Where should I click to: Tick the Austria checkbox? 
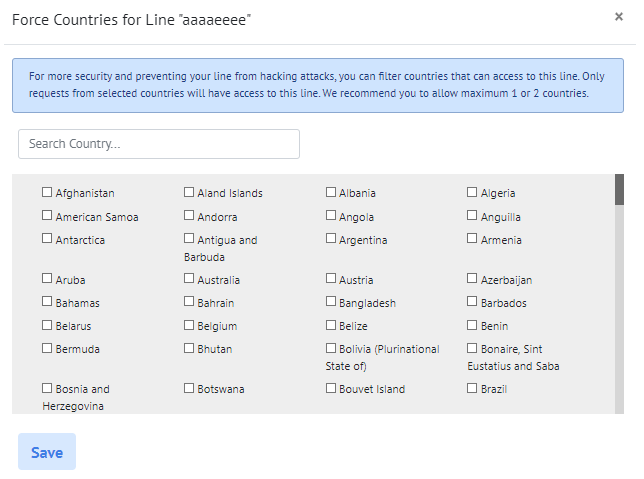[x=331, y=279]
